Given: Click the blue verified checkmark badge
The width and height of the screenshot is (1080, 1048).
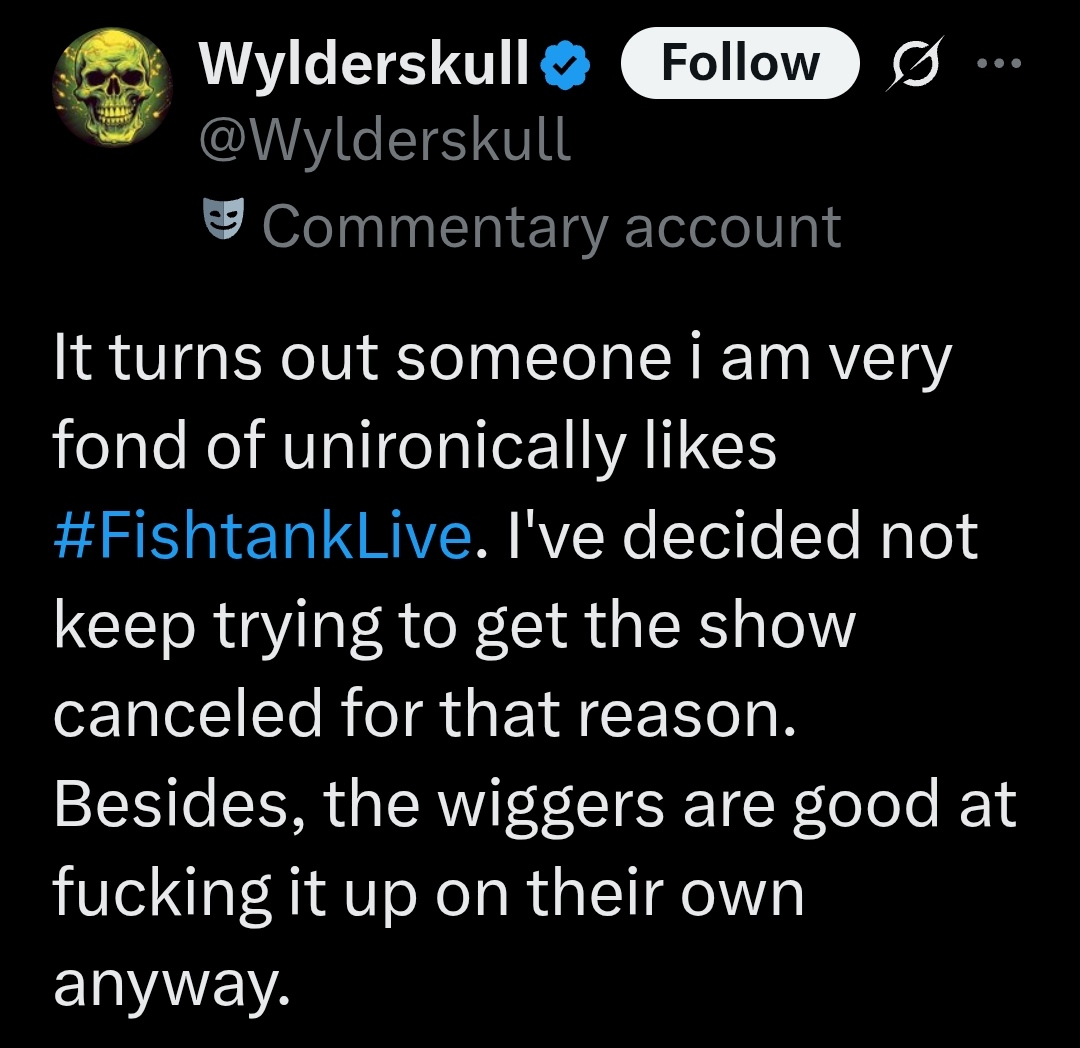Looking at the screenshot, I should pyautogui.click(x=565, y=64).
